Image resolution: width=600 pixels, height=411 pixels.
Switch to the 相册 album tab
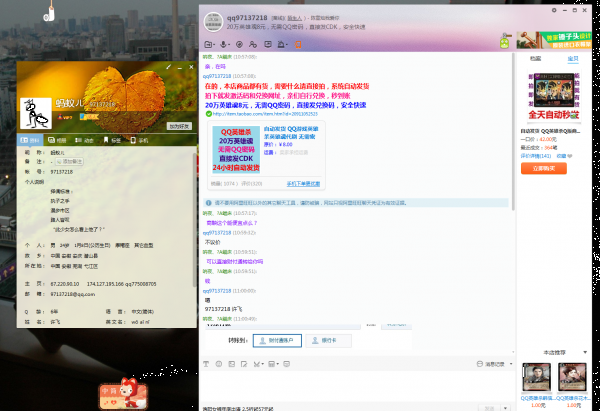click(57, 140)
